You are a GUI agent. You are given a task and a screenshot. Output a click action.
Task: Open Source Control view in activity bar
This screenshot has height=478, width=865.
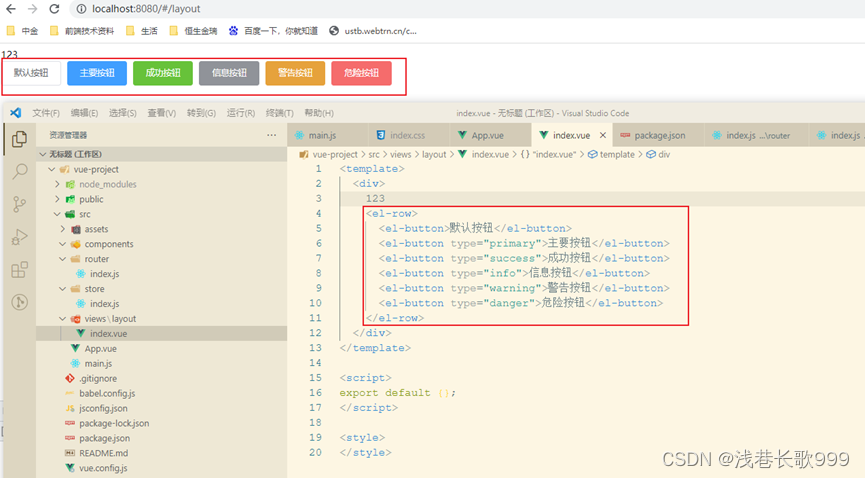pos(19,204)
